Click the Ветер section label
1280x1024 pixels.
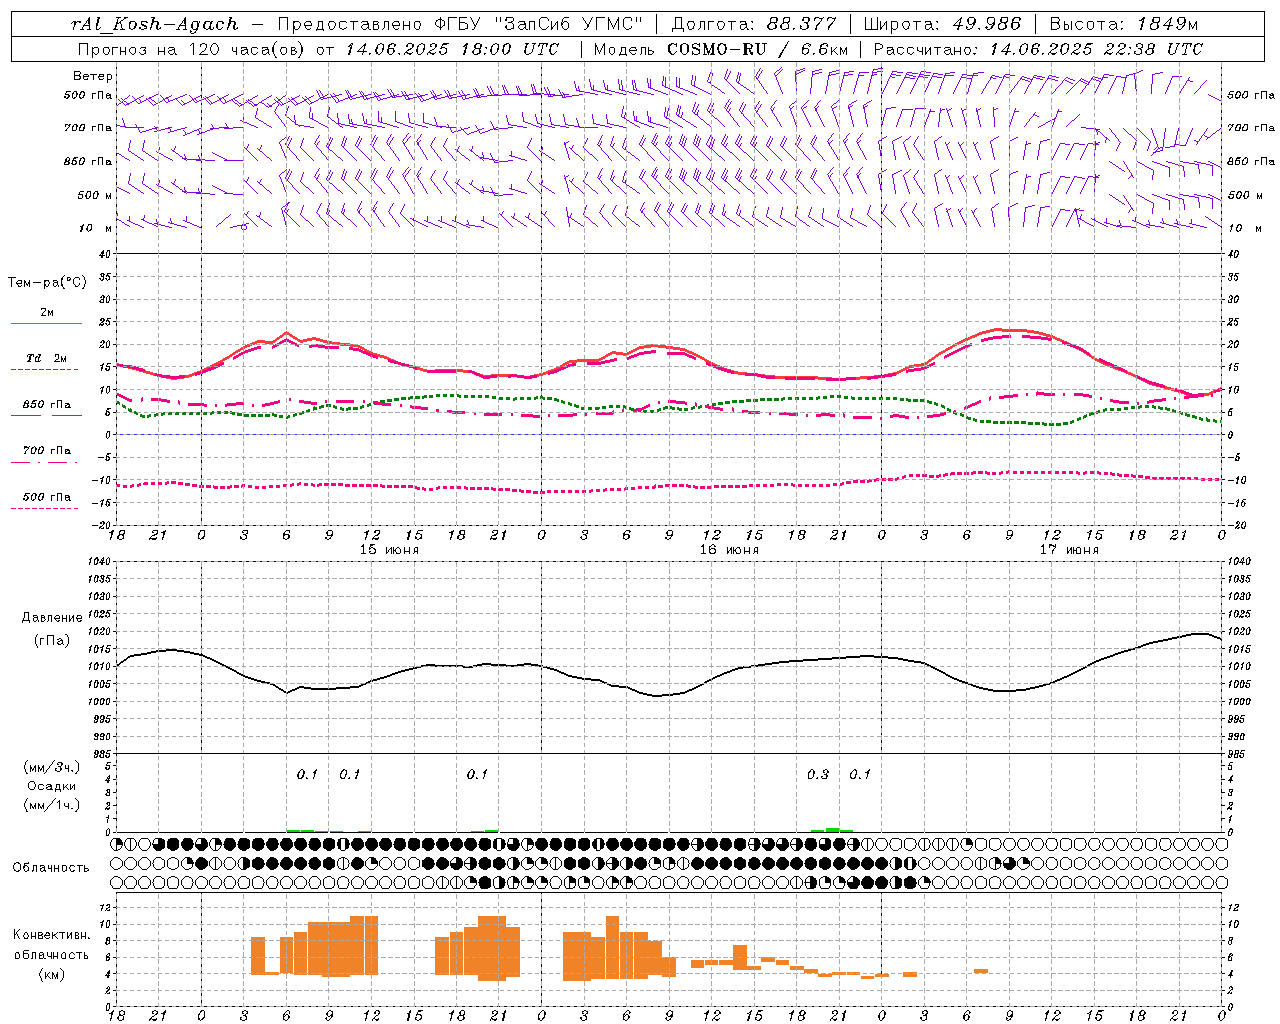click(93, 76)
